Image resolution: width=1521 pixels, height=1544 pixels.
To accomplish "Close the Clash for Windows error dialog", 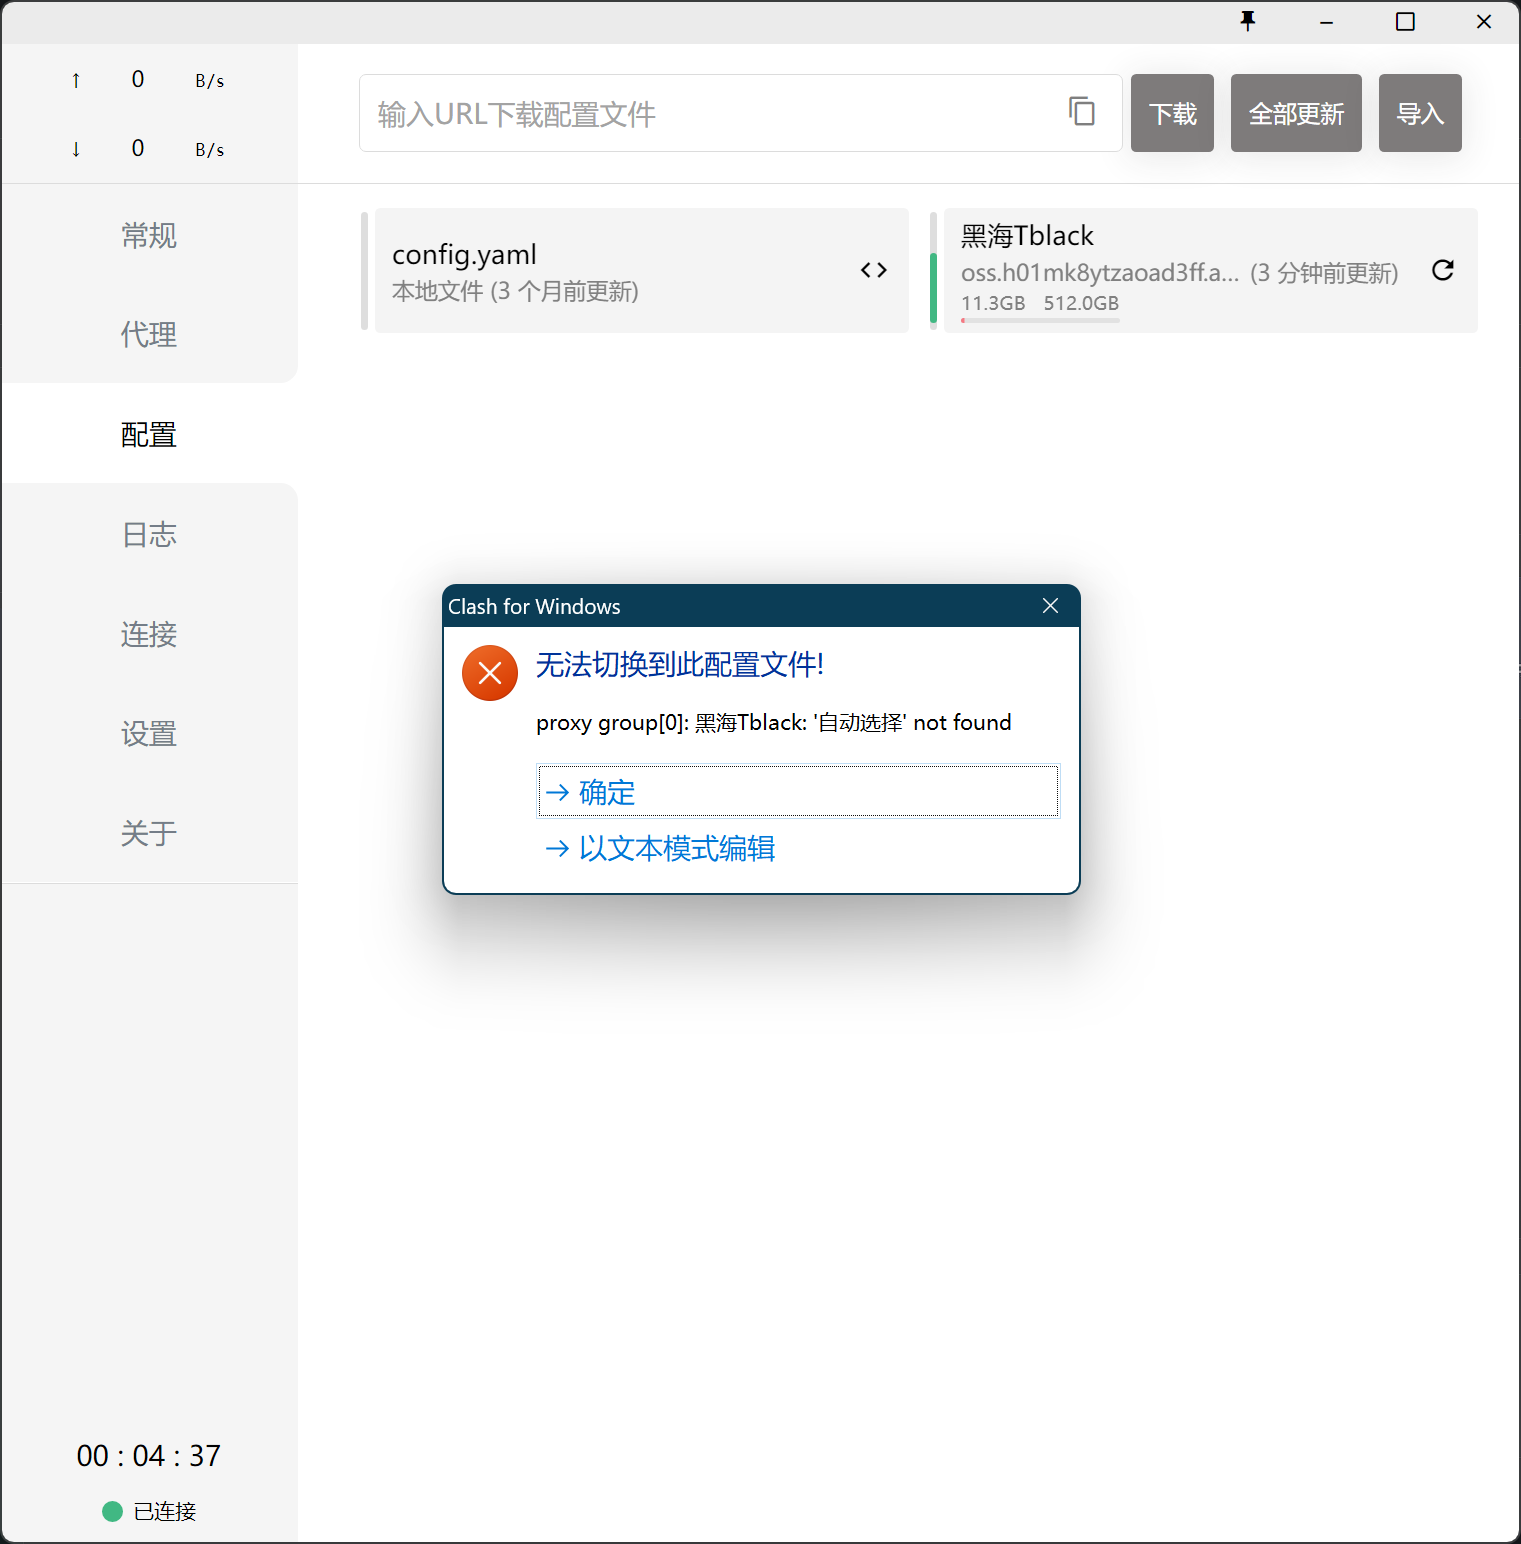I will (x=1050, y=606).
